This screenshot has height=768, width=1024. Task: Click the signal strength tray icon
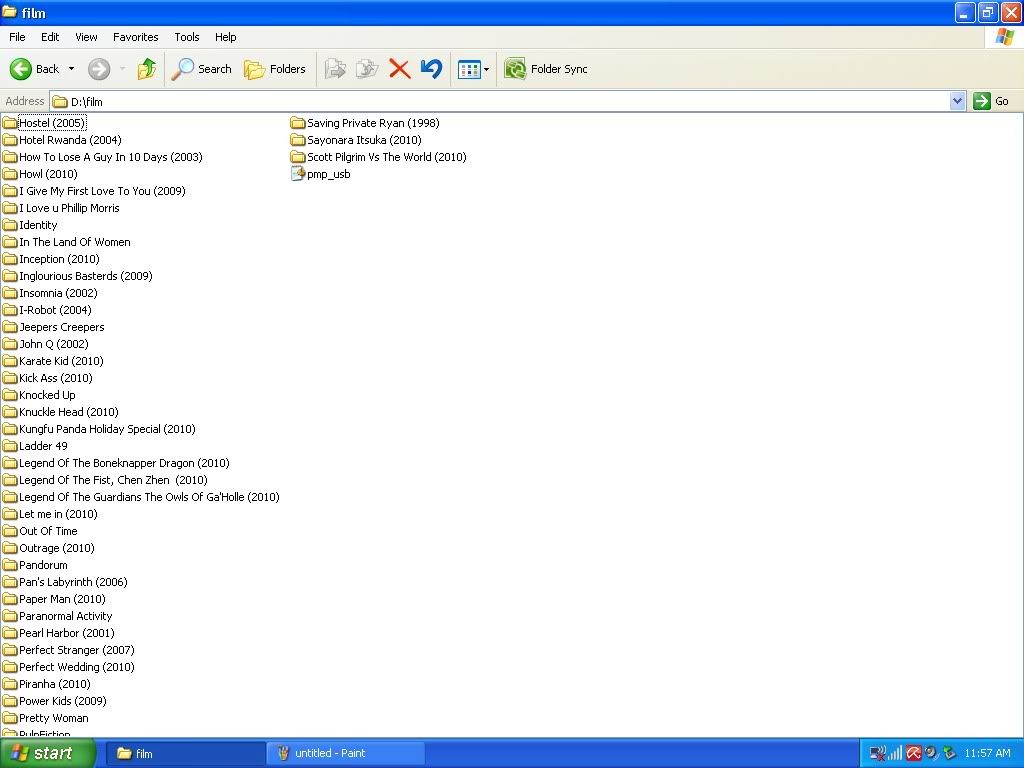pos(895,754)
